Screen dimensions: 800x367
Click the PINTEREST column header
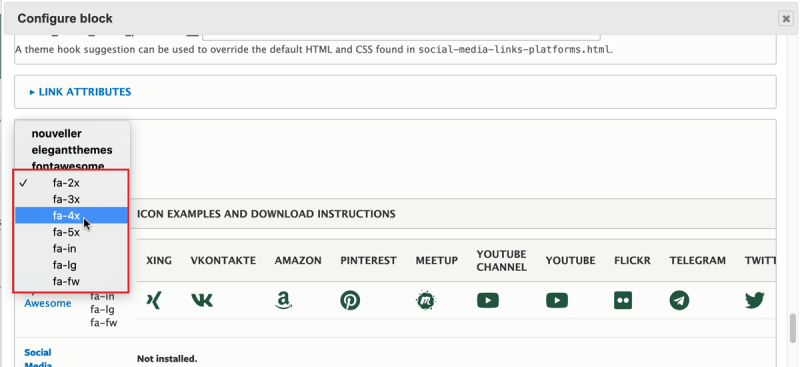[x=368, y=261]
